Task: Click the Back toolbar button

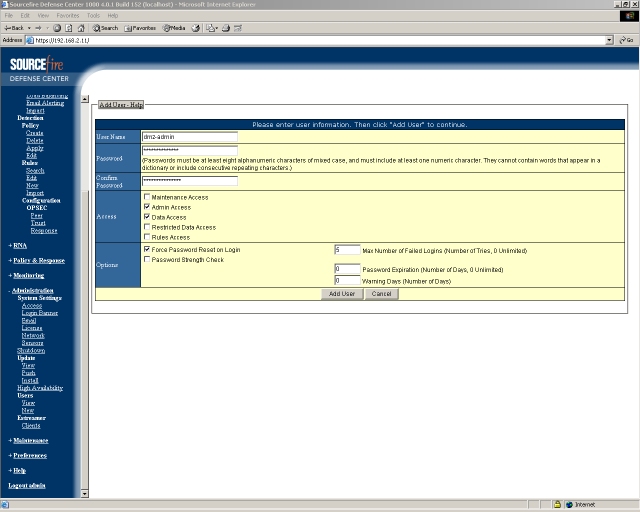Action: click(14, 28)
